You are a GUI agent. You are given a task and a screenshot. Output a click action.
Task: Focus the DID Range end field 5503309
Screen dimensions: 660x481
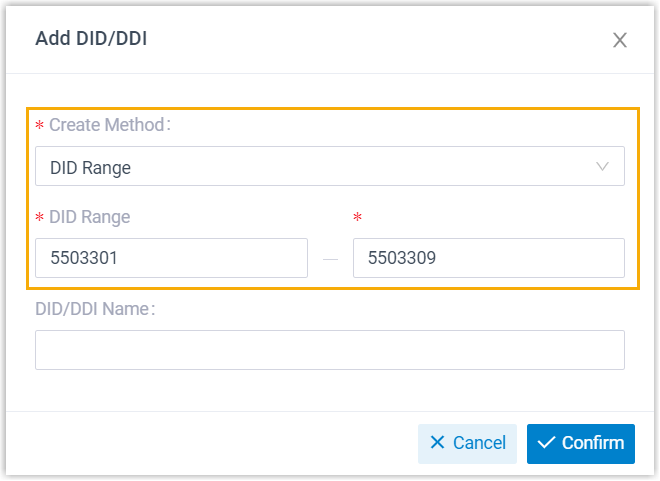click(x=489, y=258)
